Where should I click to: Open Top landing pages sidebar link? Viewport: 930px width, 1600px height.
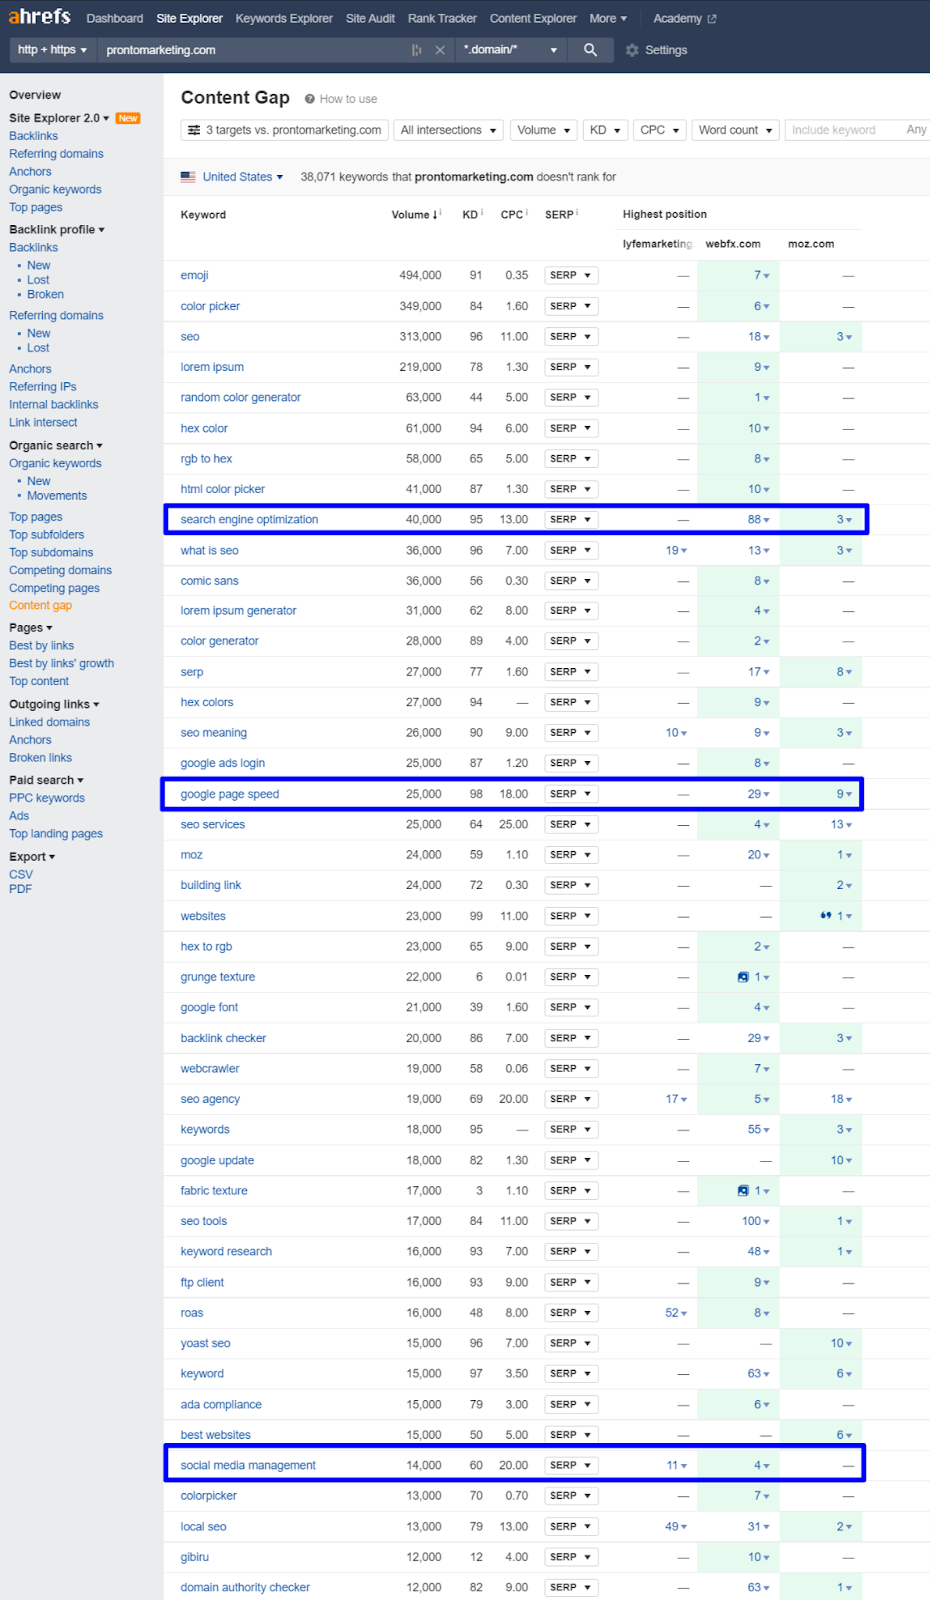click(x=56, y=834)
